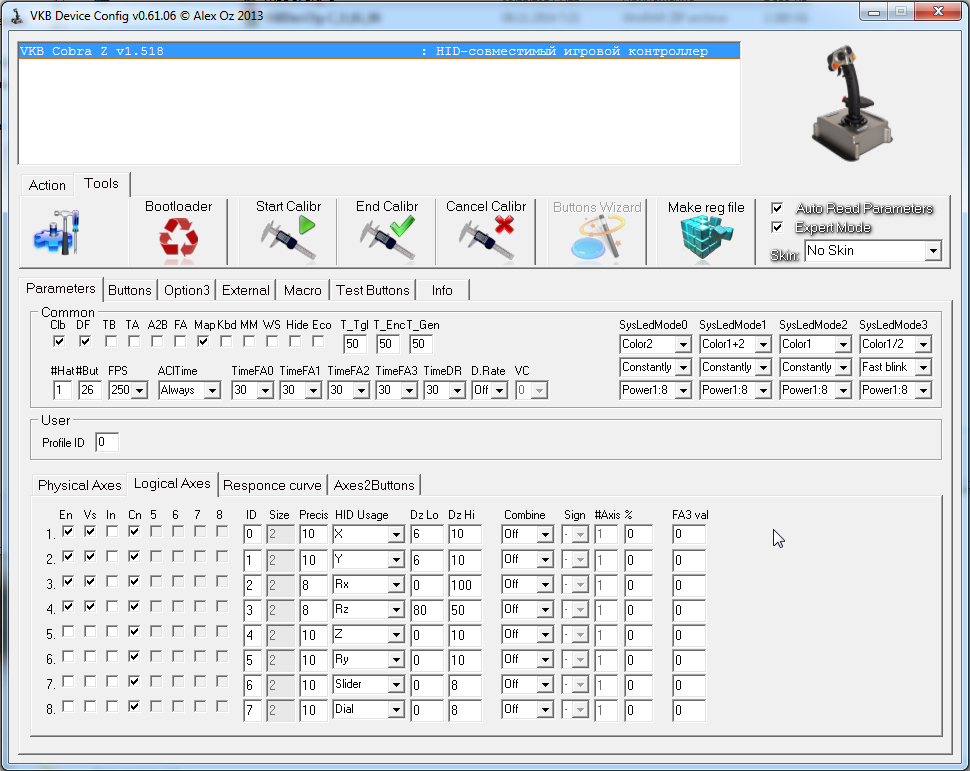Image resolution: width=970 pixels, height=771 pixels.
Task: Click the joystick device image
Action: pos(851,100)
